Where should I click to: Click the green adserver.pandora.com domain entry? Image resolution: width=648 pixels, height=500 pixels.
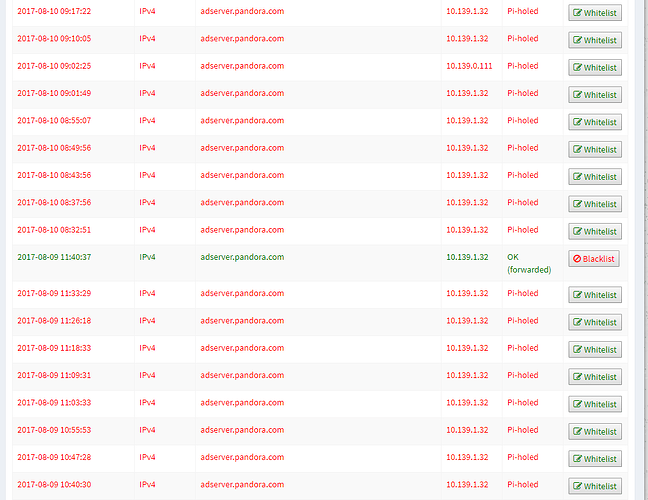(x=241, y=257)
